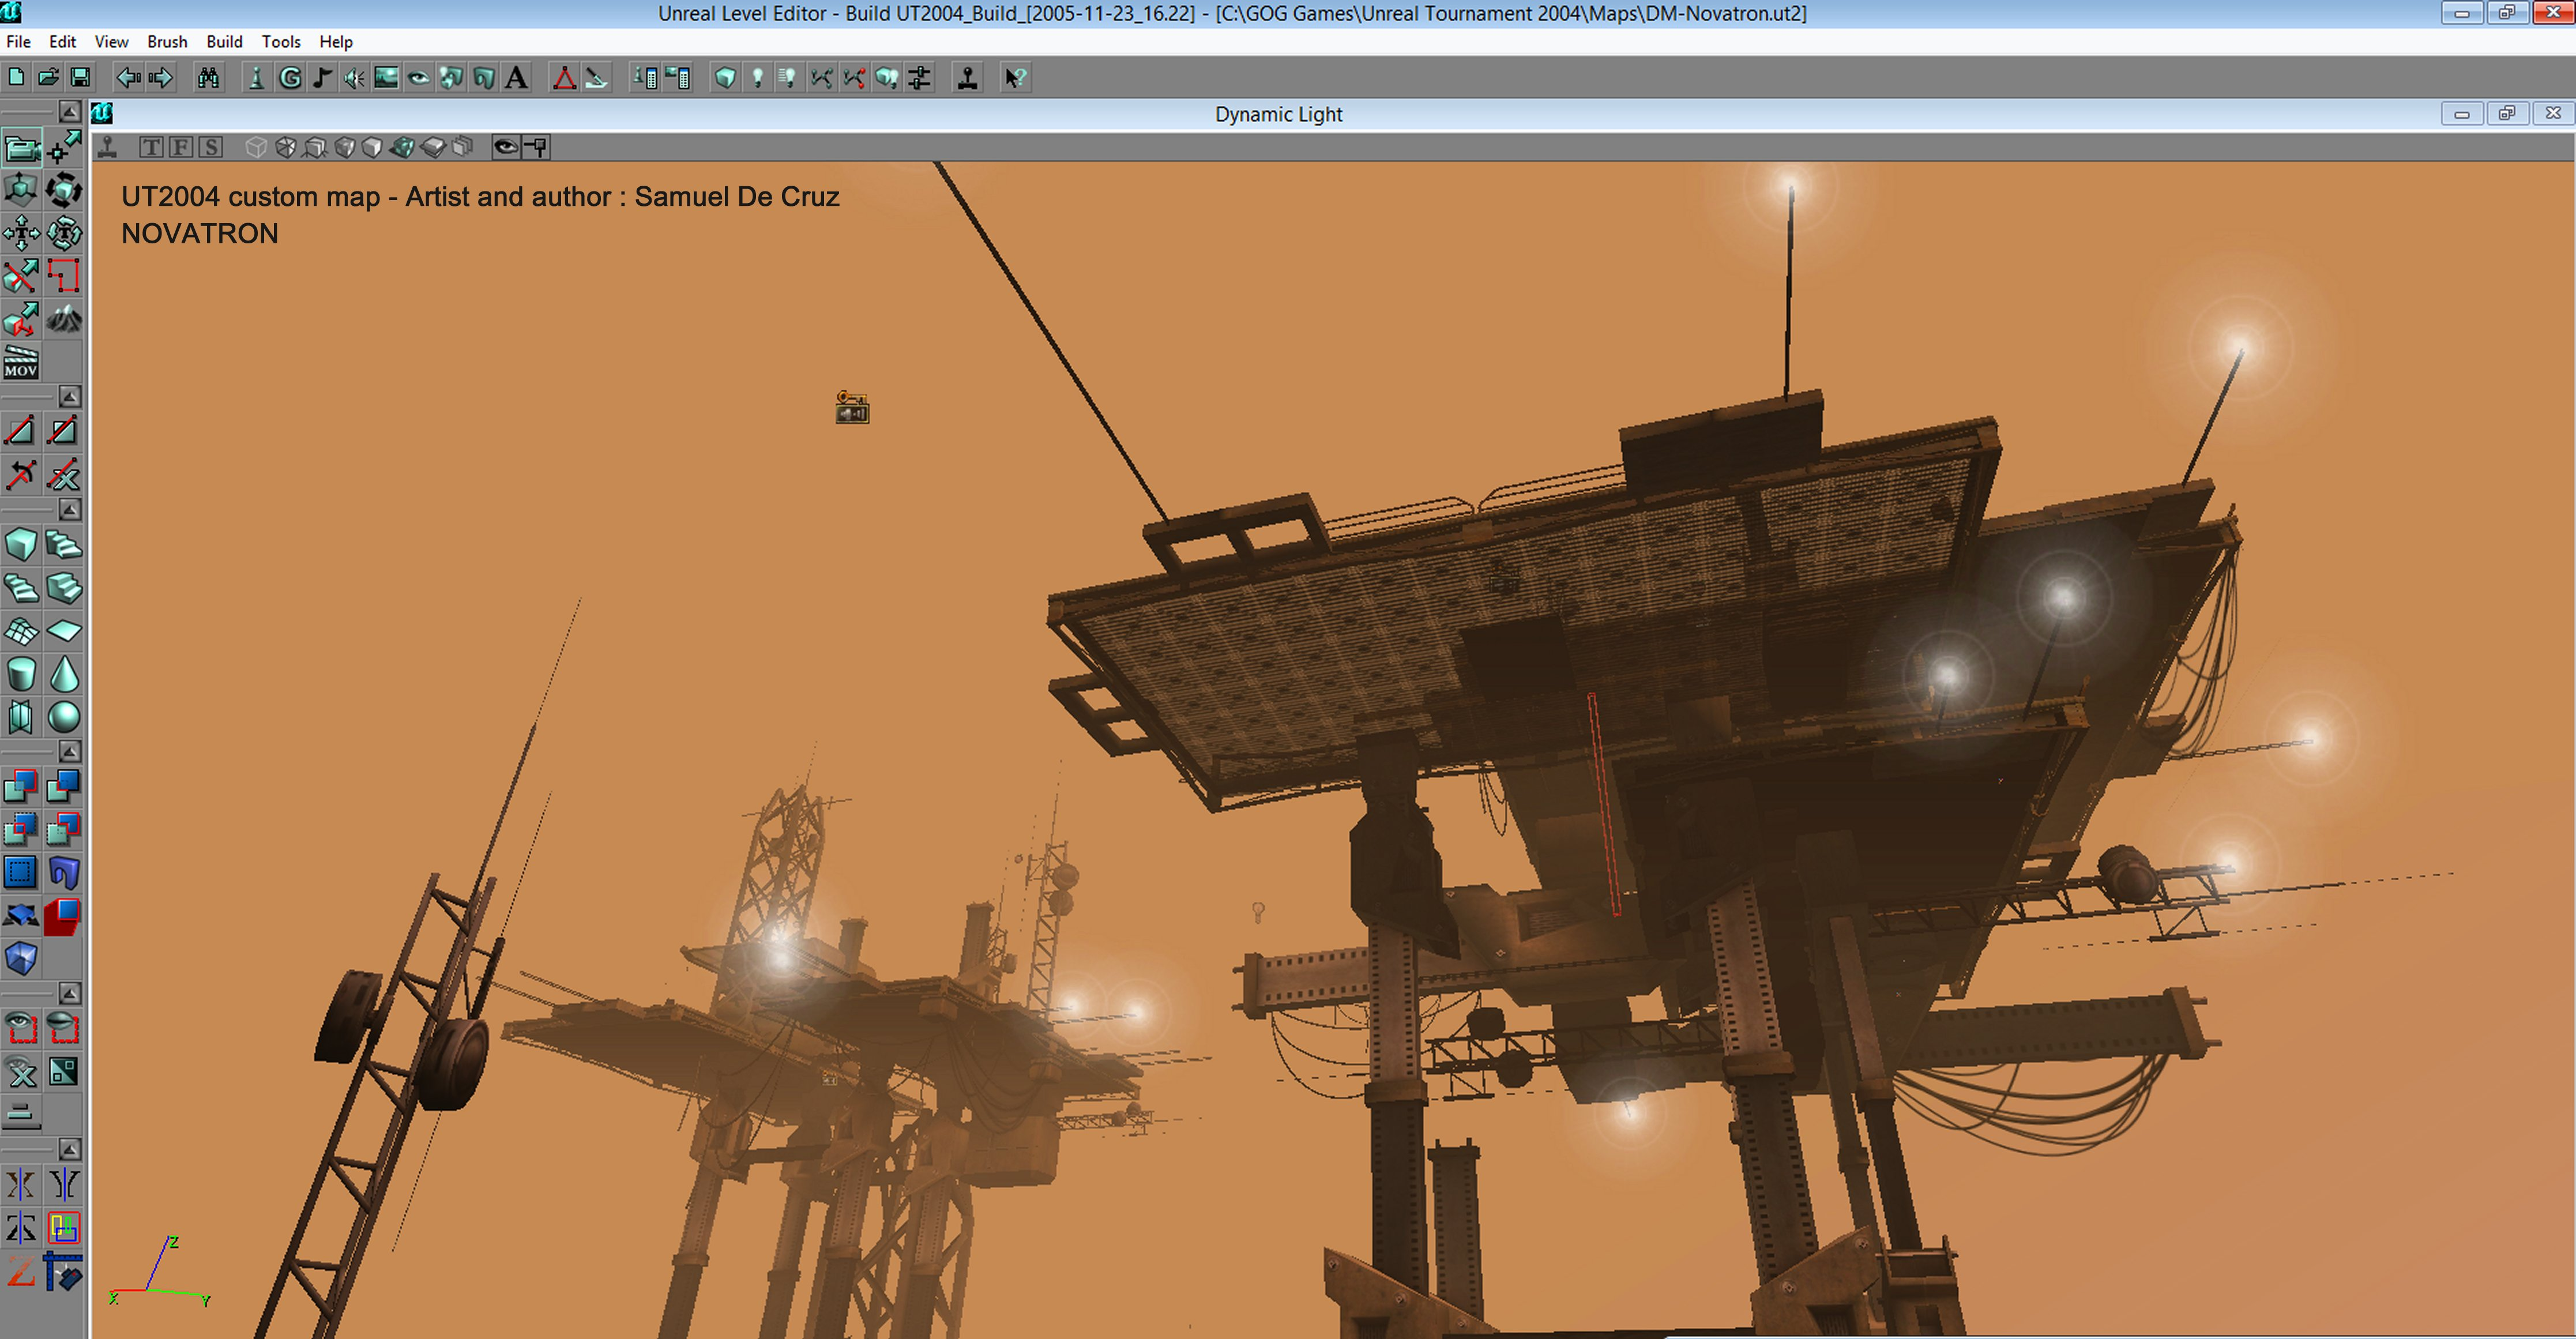Select the Cone brush builder
The height and width of the screenshot is (1339, 2576).
coord(63,672)
